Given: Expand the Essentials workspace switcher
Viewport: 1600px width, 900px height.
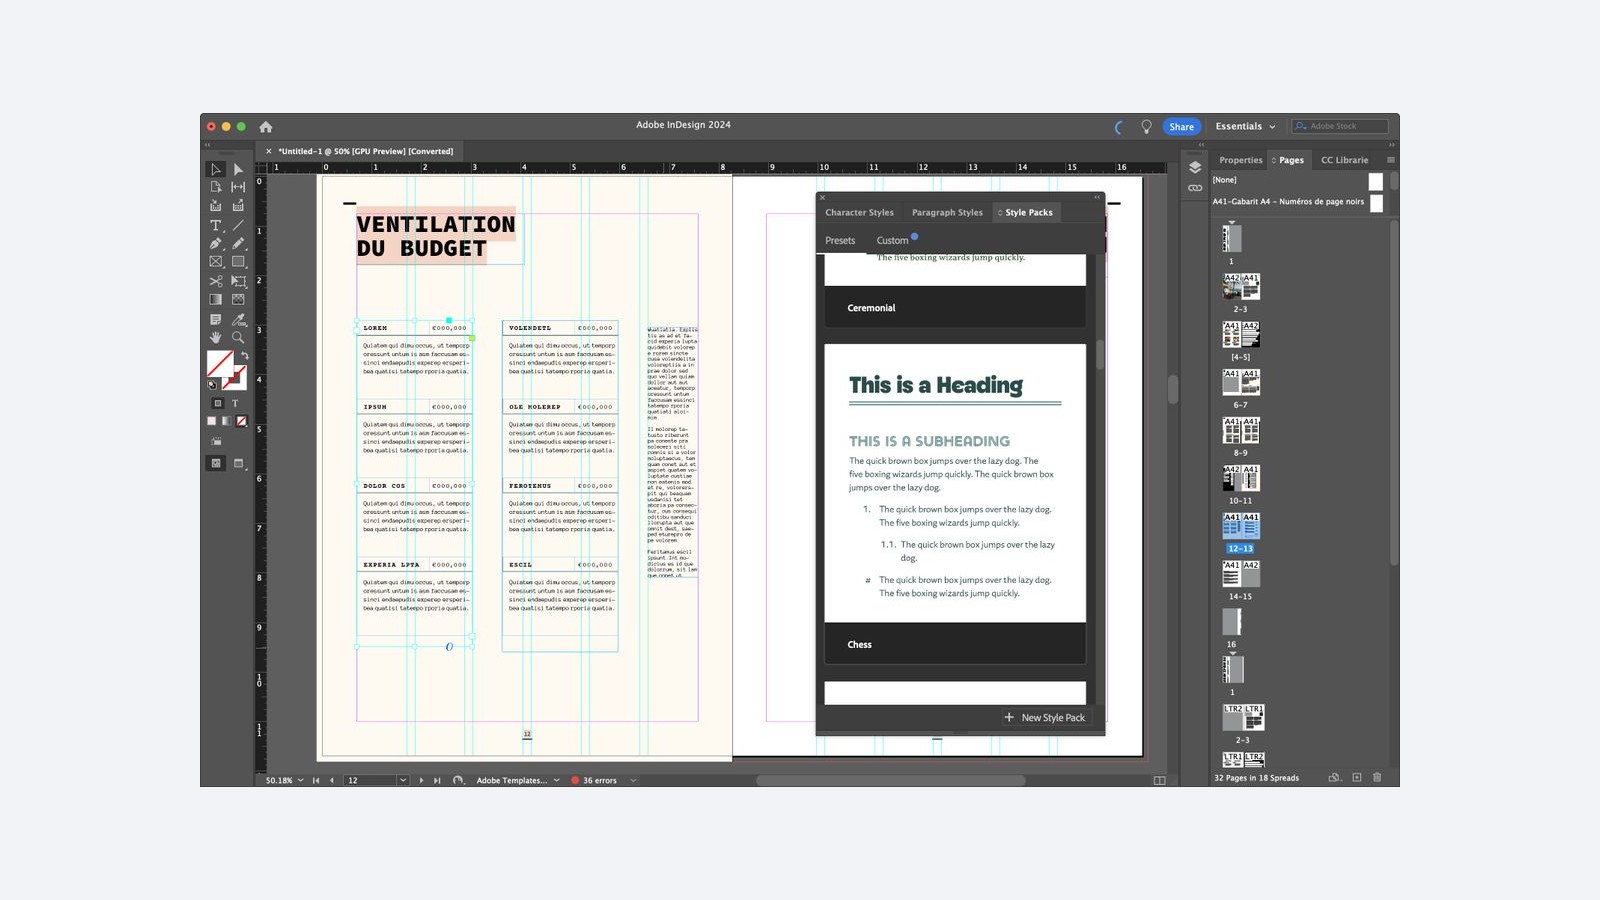Looking at the screenshot, I should coord(1245,127).
